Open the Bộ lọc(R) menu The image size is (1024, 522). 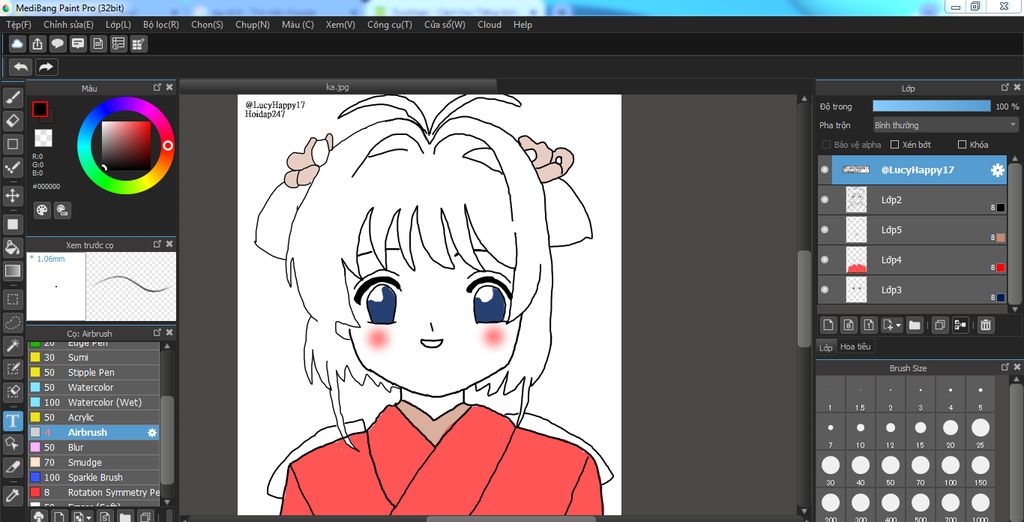[161, 24]
